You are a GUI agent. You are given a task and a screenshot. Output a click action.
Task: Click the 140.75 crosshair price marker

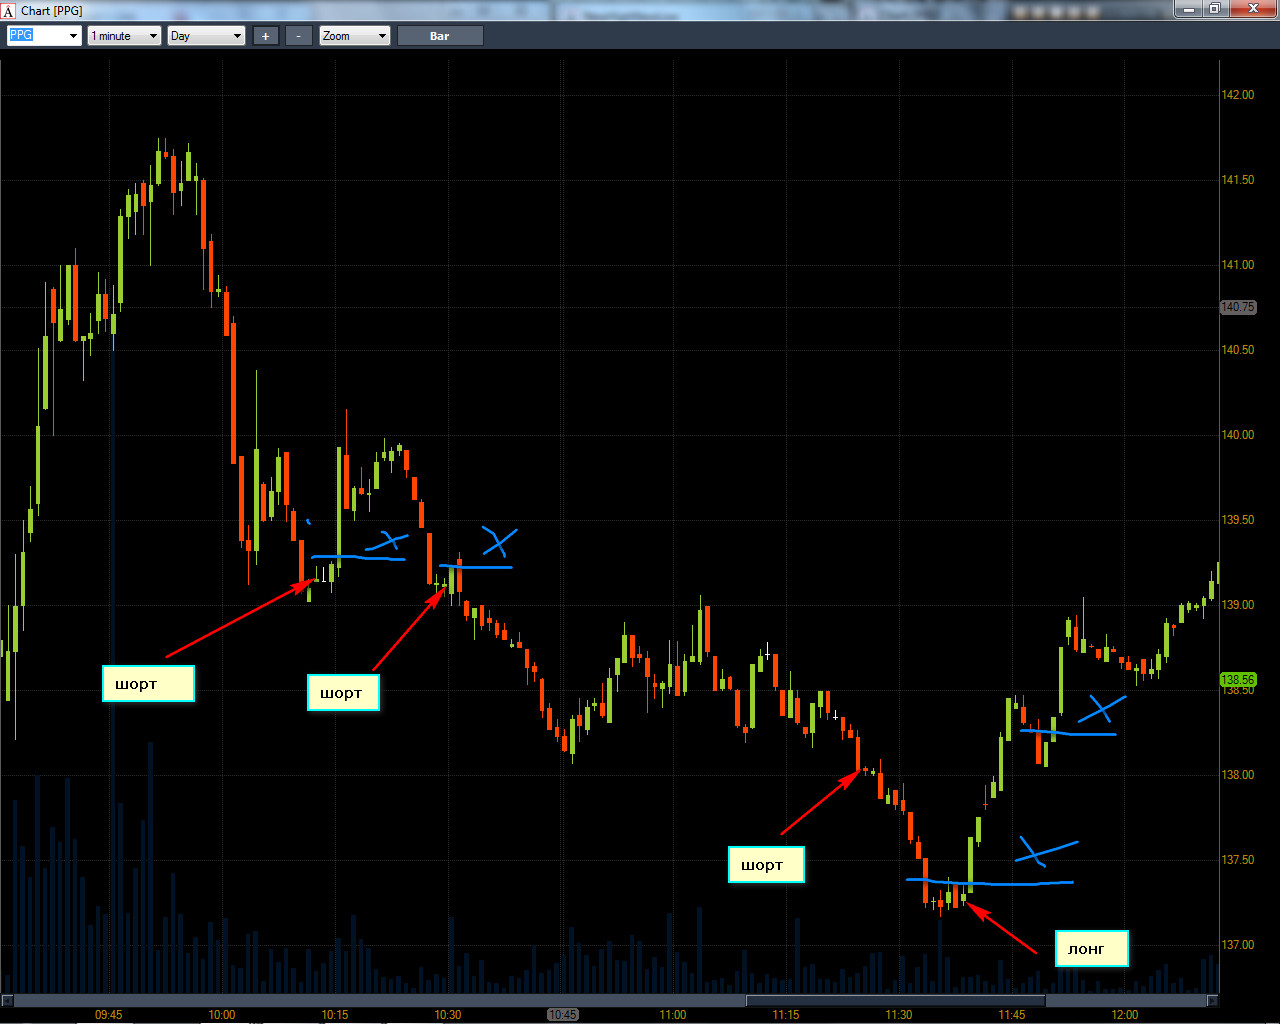[x=1238, y=307]
